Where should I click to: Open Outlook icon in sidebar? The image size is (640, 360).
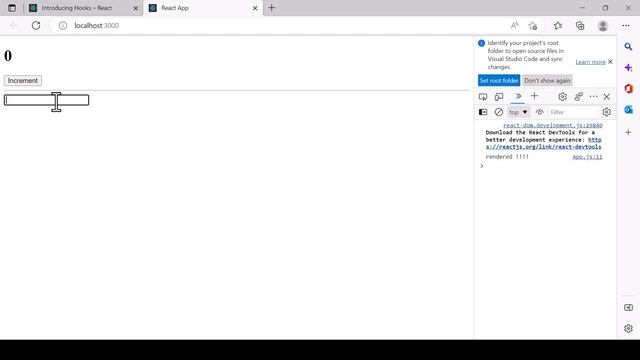click(x=629, y=109)
